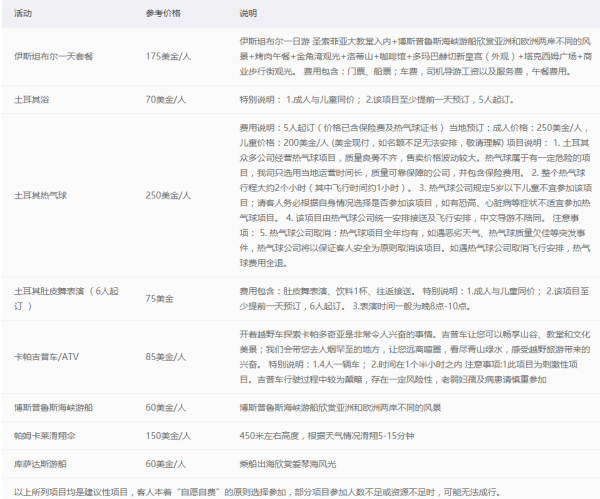
Task: Click the 伊斯坦布尔一日游 description text
Action: point(416,56)
